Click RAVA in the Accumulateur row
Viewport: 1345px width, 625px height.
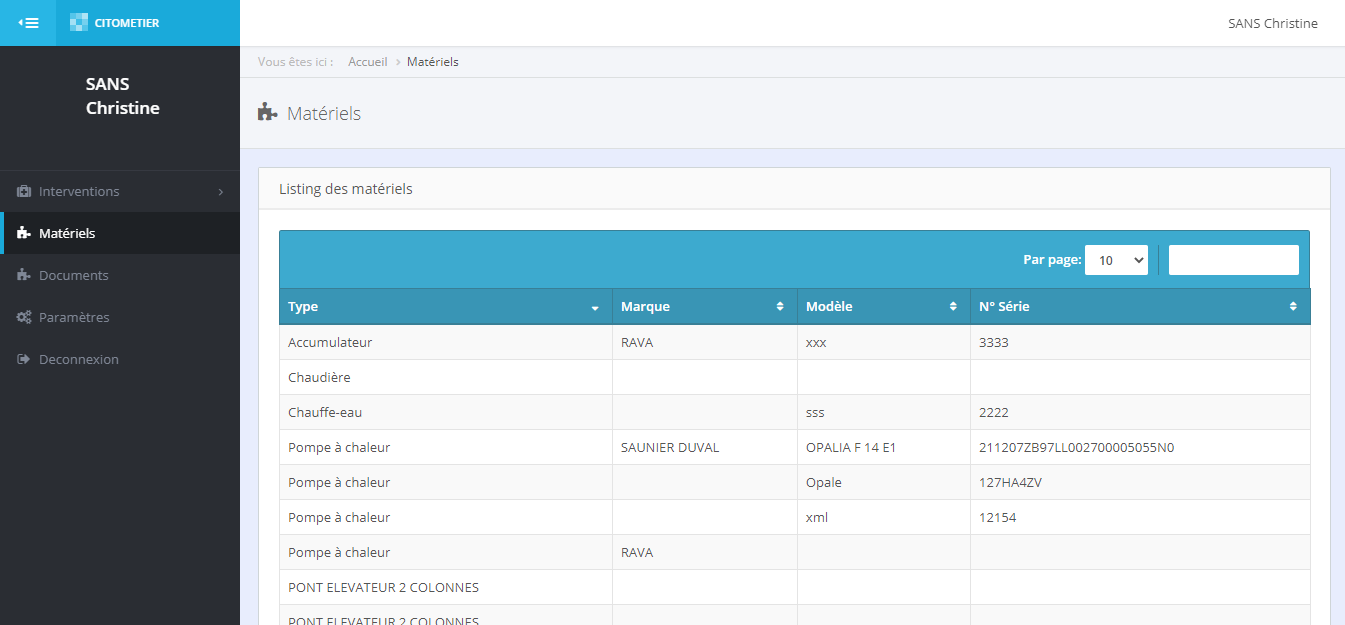point(637,342)
